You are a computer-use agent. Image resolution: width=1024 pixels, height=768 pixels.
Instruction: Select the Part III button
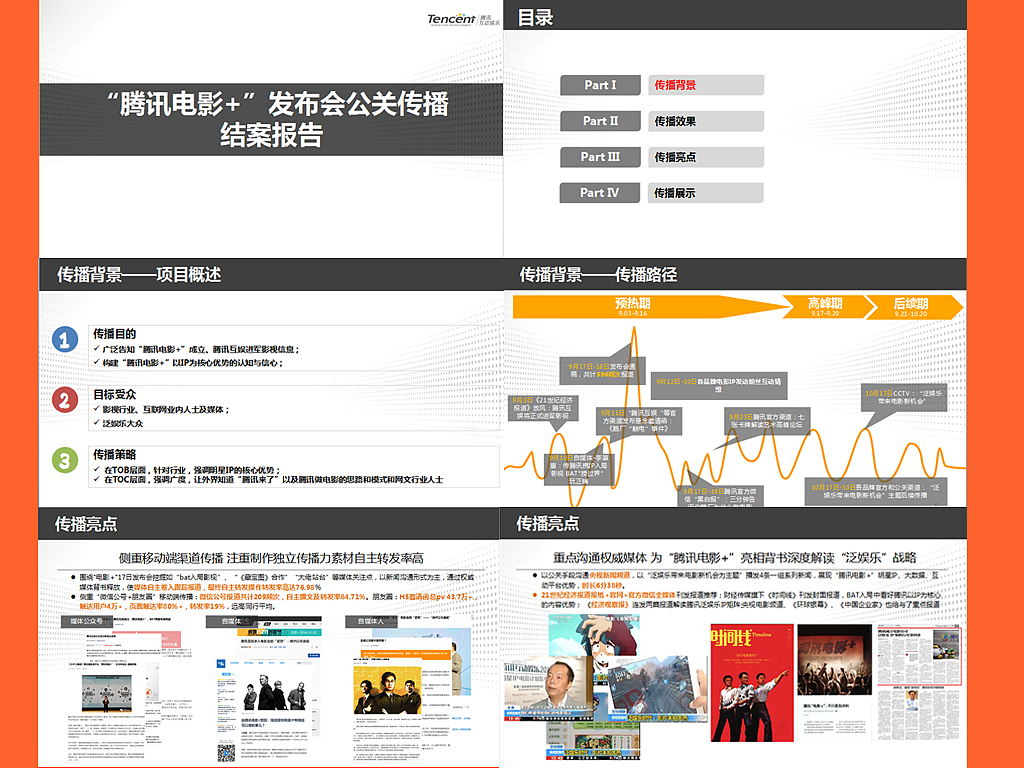(x=600, y=157)
